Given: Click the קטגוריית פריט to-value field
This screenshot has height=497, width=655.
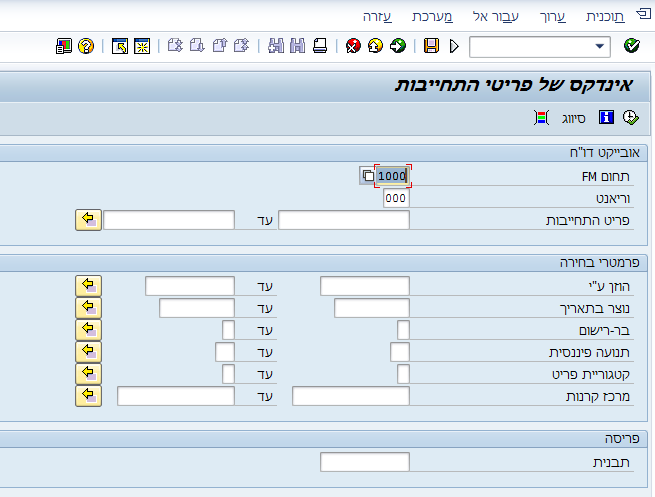Looking at the screenshot, I should tap(228, 374).
